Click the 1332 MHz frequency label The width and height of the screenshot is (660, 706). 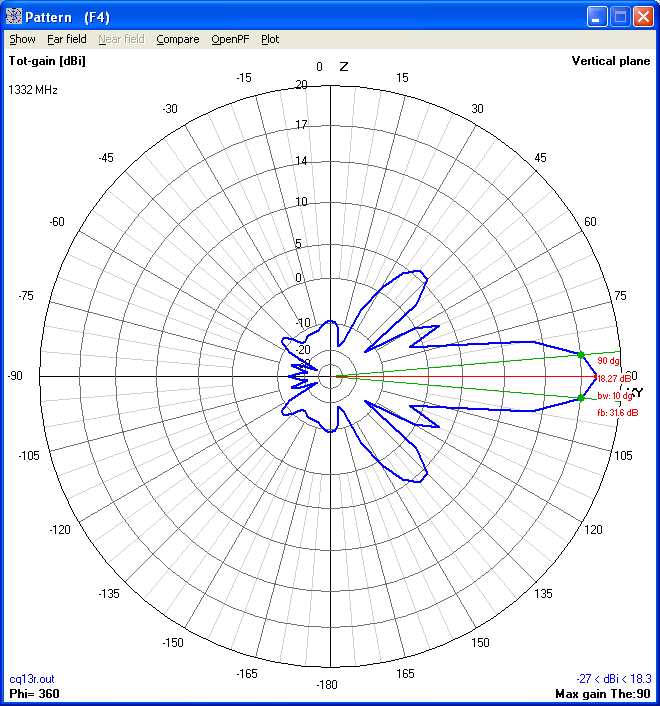(33, 90)
